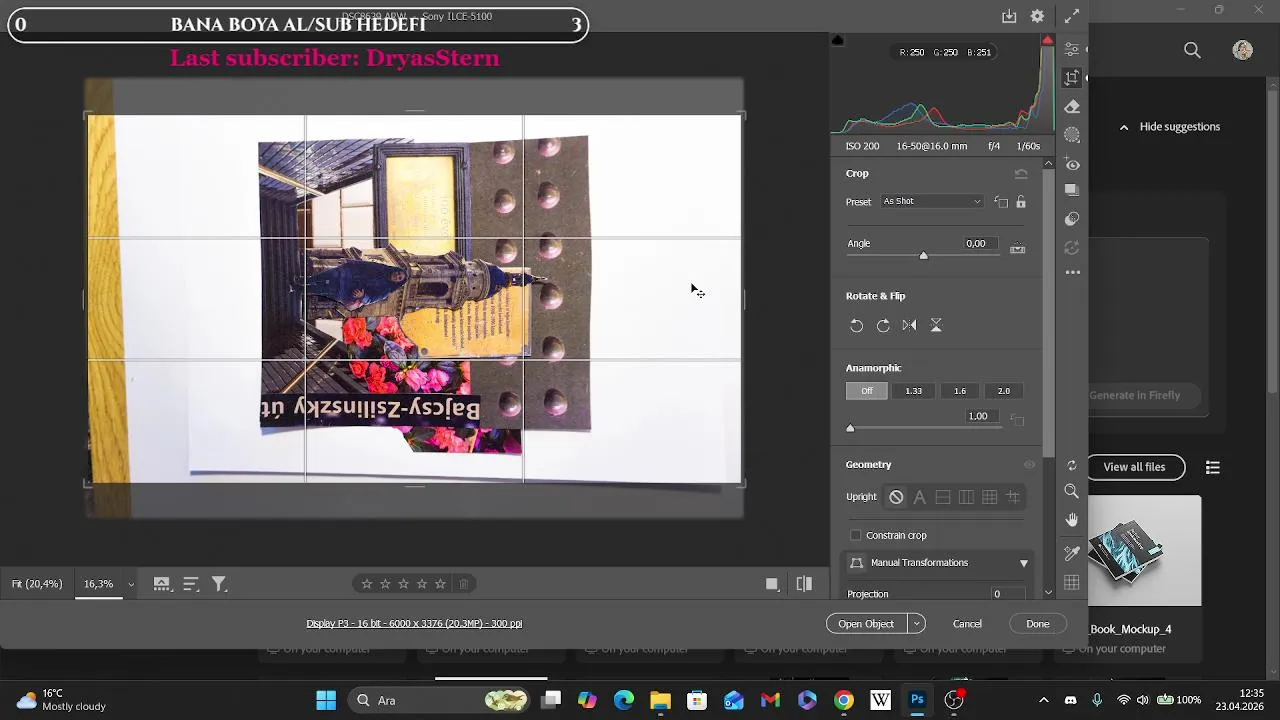Apply Auto Upright correction
This screenshot has height=720, width=1280.
919,497
